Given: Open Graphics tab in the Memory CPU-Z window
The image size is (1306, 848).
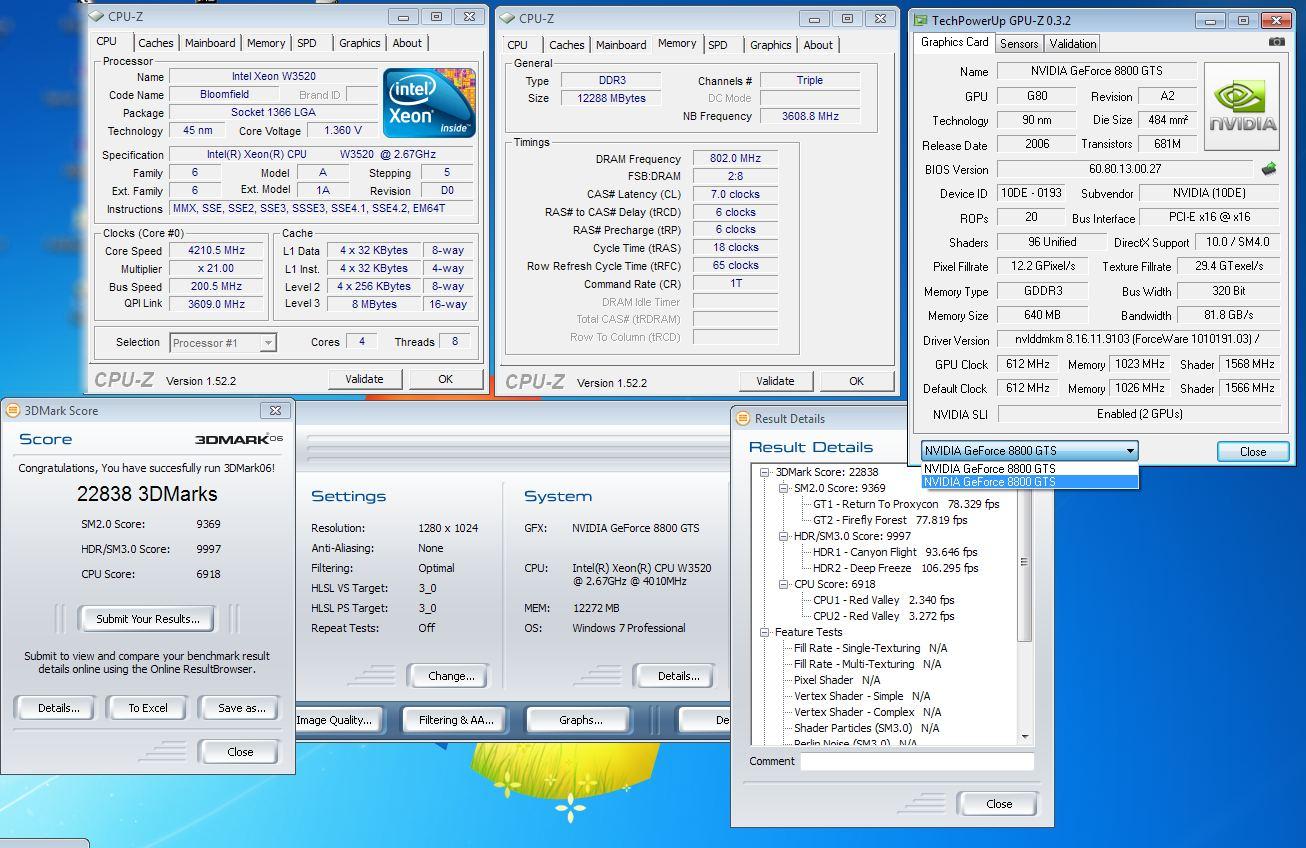Looking at the screenshot, I should click(x=770, y=45).
